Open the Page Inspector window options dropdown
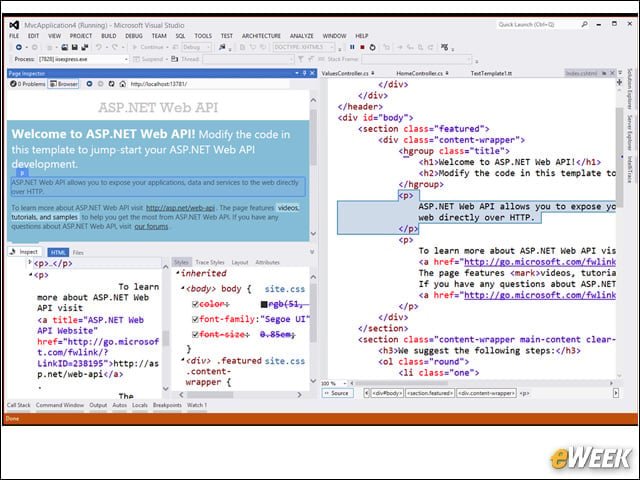Image resolution: width=640 pixels, height=480 pixels. click(297, 73)
